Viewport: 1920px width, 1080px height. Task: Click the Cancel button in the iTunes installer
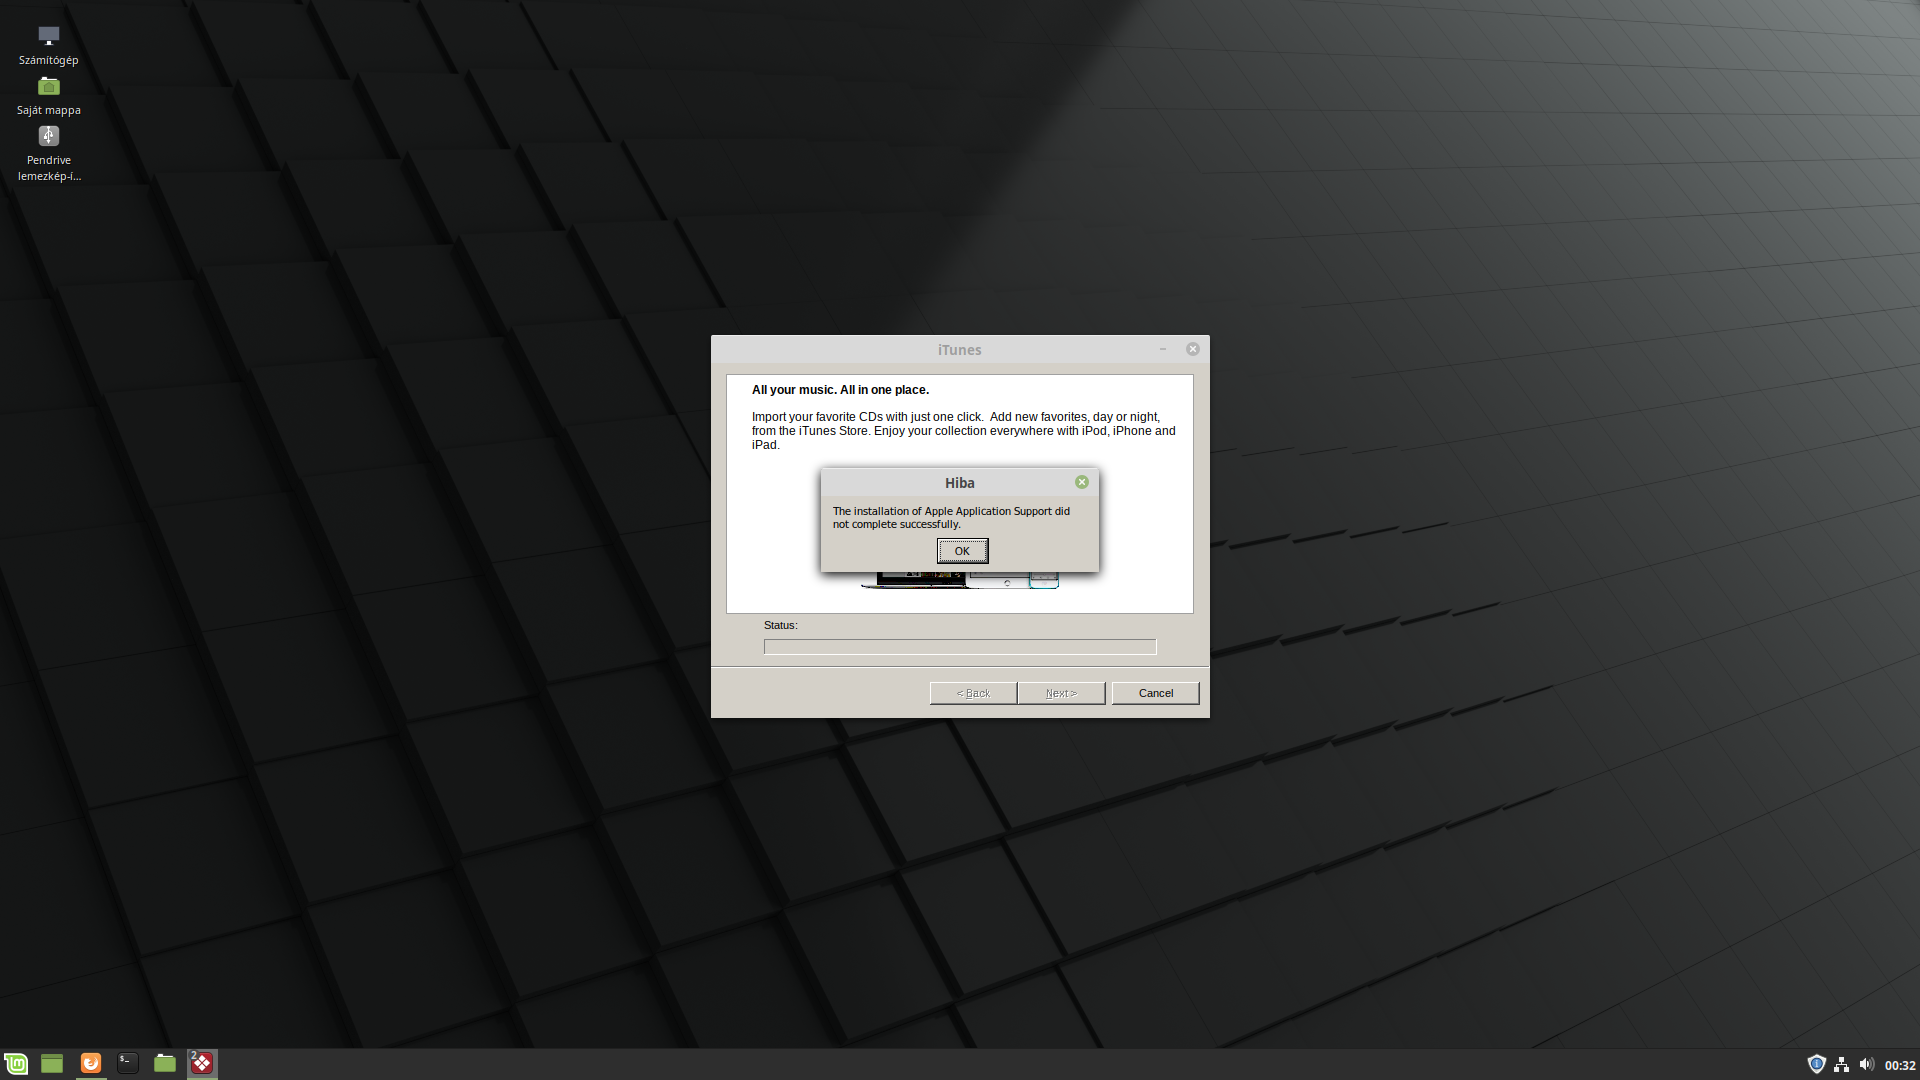click(1155, 693)
